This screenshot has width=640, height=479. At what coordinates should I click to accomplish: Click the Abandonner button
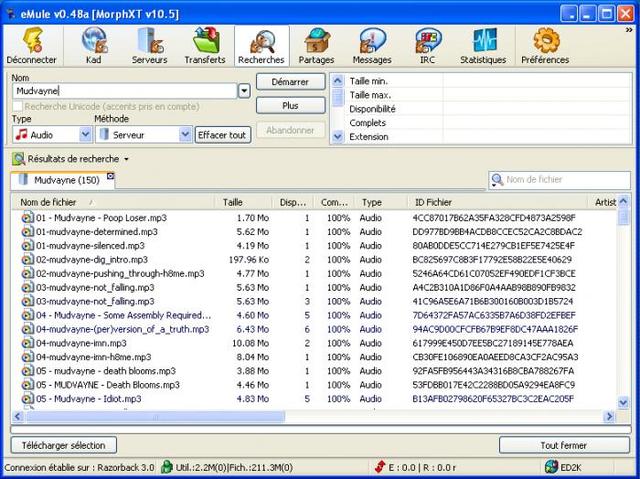coord(290,130)
